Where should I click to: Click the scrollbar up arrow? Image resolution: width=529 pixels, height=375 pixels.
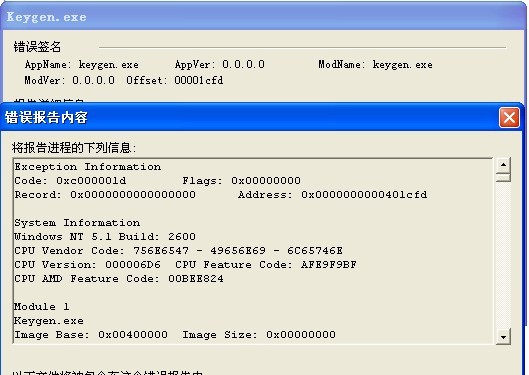[x=503, y=165]
